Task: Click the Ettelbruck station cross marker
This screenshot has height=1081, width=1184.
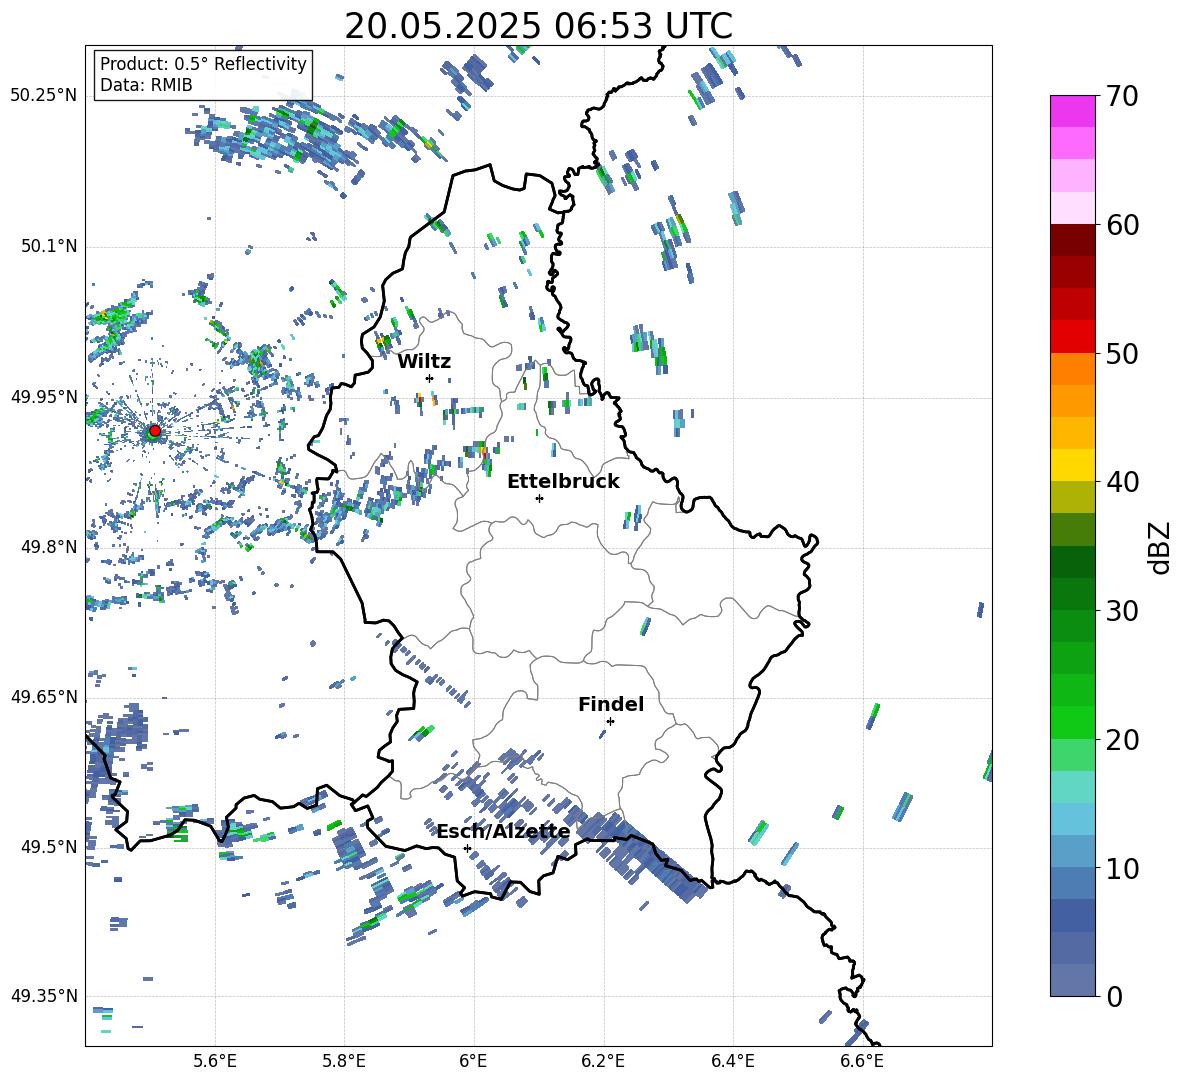Action: (x=539, y=498)
